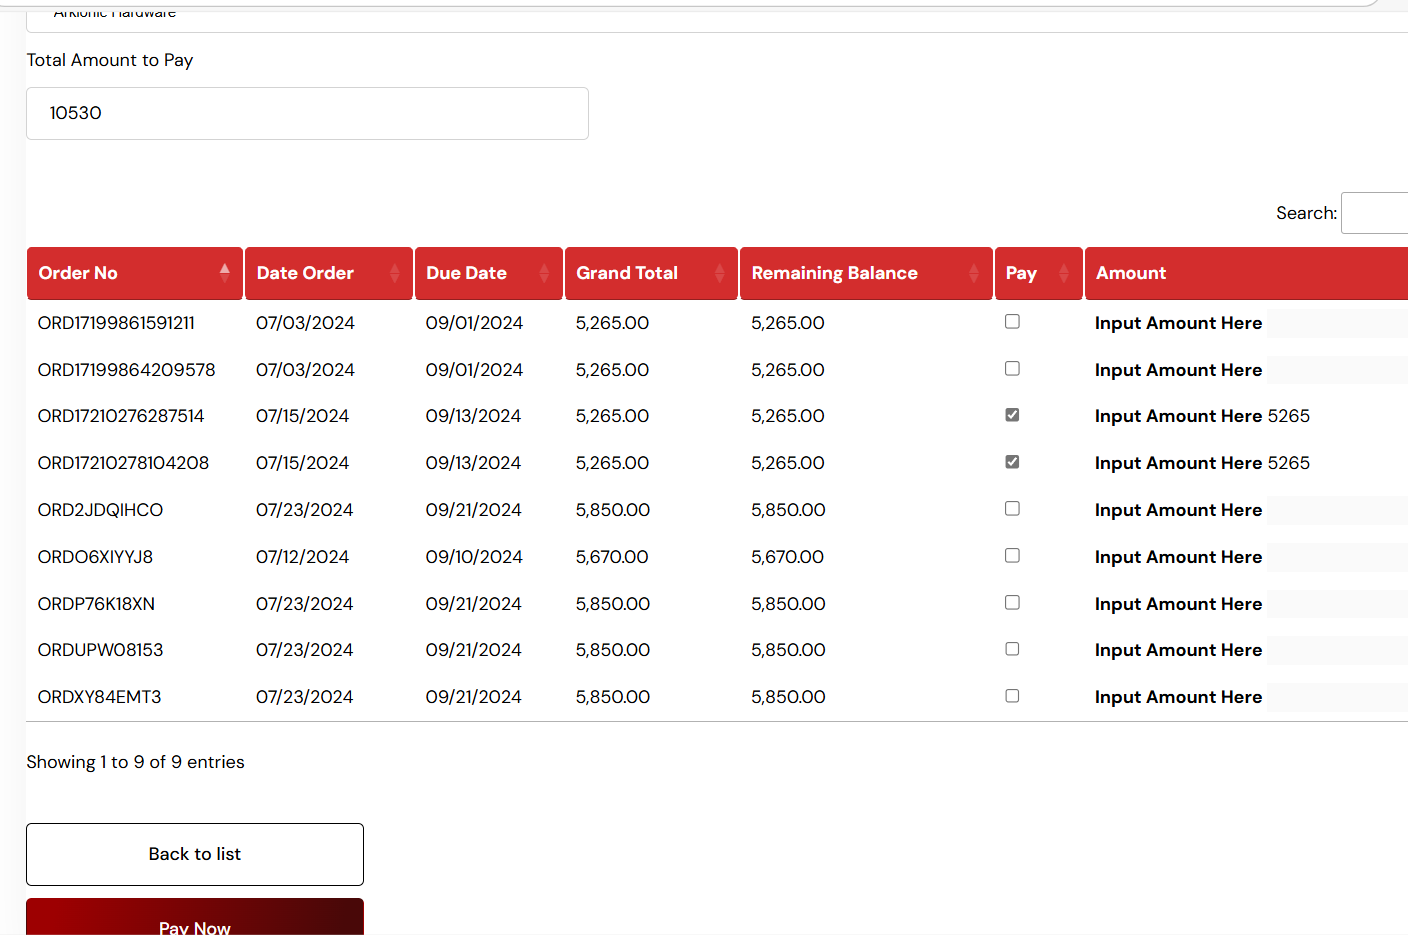Edit amount input for ORD17210276287514
Screen dimensions: 1408x935
click(x=1337, y=416)
